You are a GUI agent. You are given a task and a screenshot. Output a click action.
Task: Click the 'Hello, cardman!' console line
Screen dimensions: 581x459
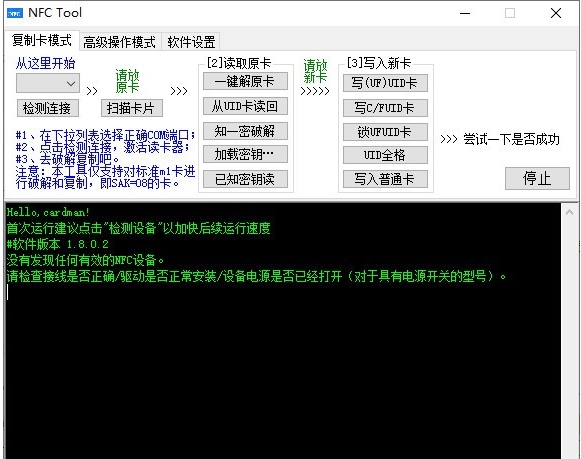[x=48, y=212]
